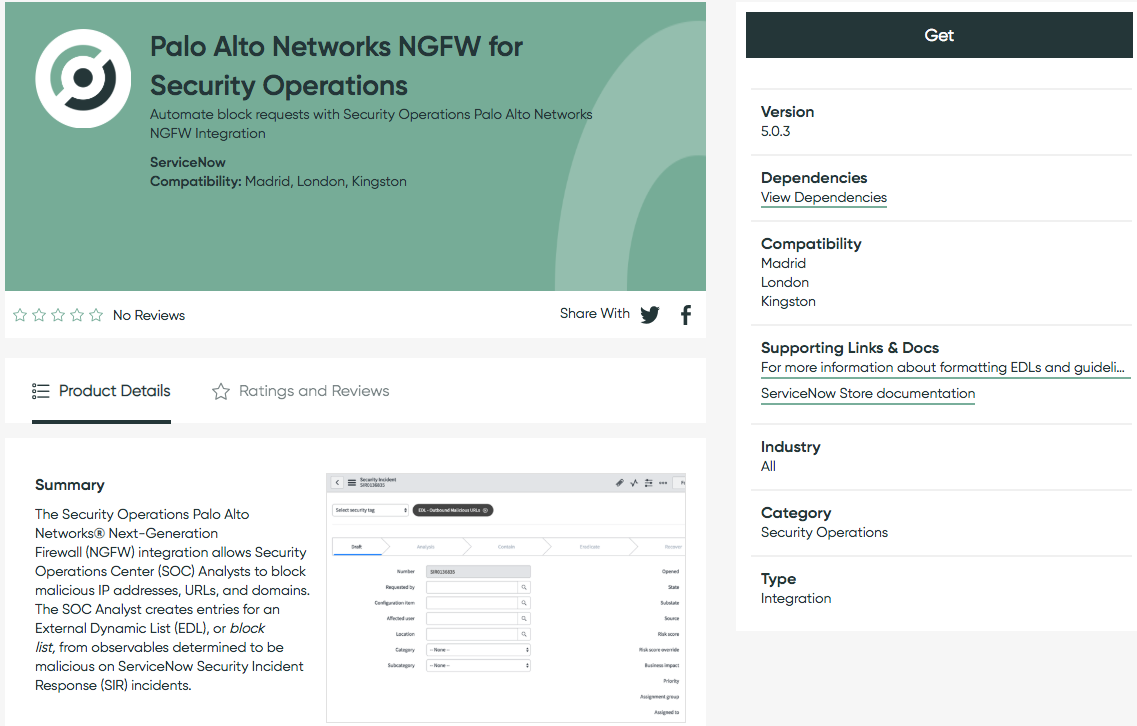Open the Product Details tab

click(102, 391)
